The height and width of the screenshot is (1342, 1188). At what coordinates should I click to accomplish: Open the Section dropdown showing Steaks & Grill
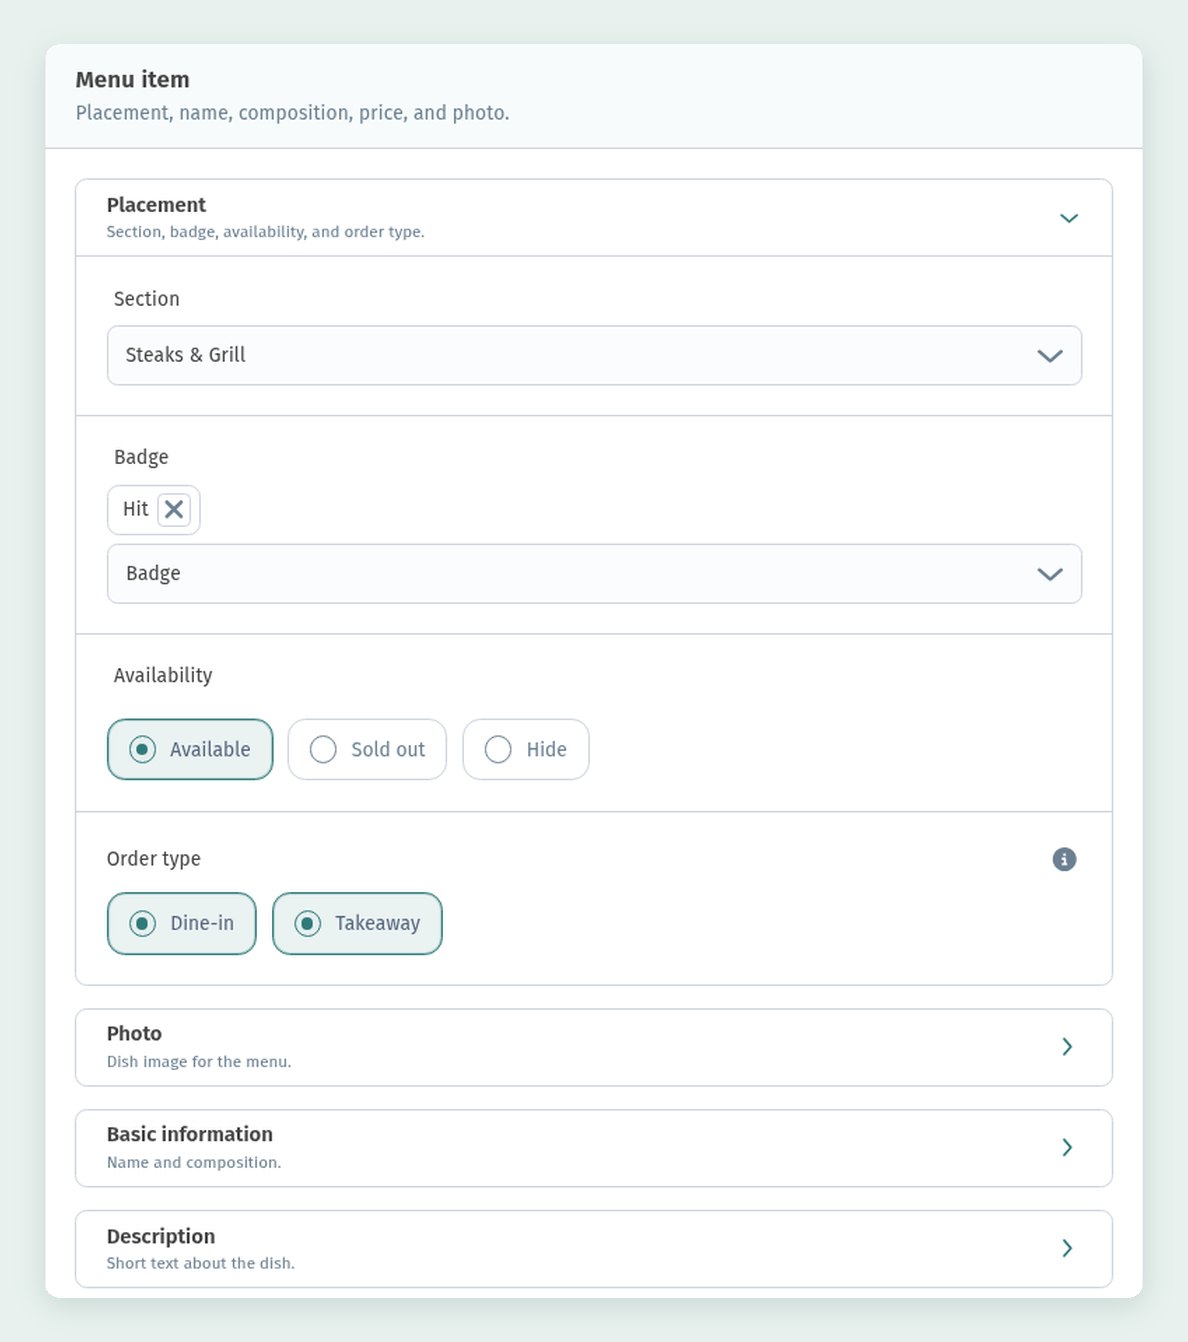pyautogui.click(x=594, y=355)
